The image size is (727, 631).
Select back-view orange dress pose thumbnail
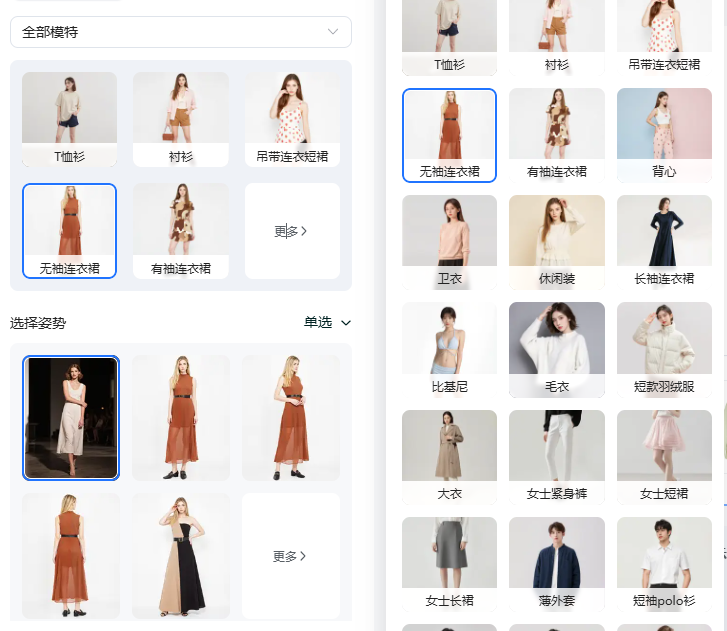pos(71,556)
